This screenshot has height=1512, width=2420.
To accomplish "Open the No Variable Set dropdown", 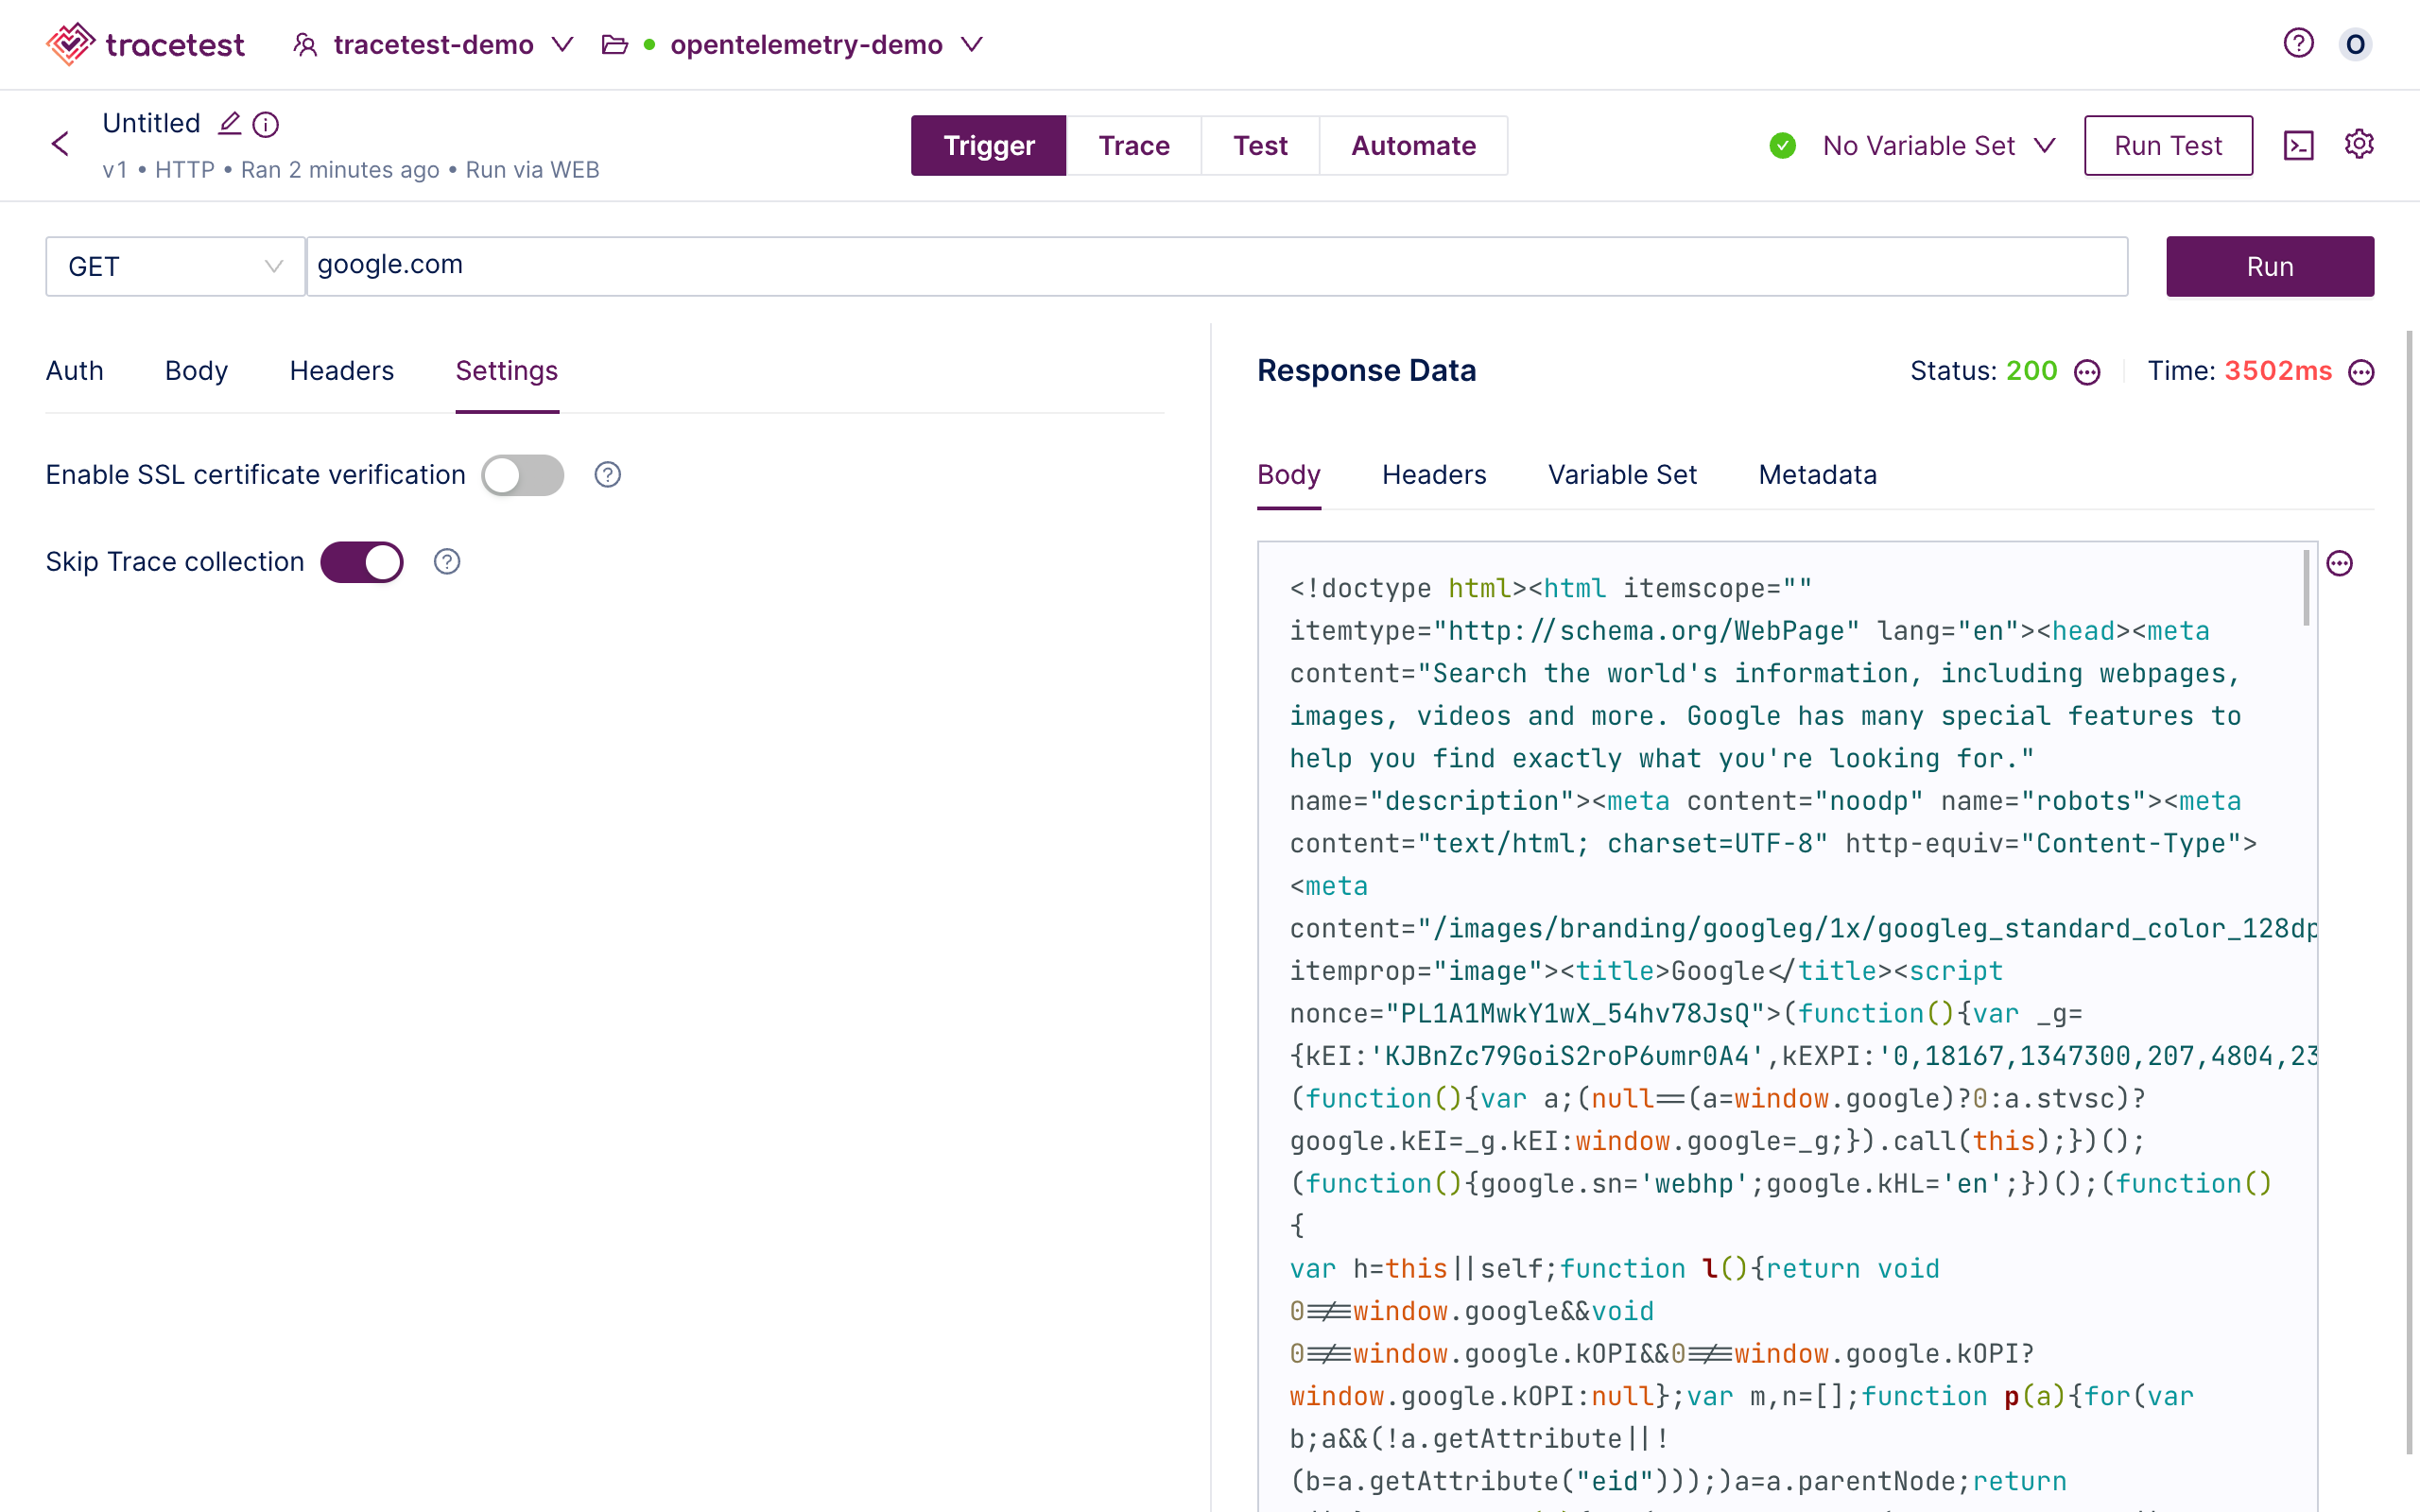I will point(1938,146).
